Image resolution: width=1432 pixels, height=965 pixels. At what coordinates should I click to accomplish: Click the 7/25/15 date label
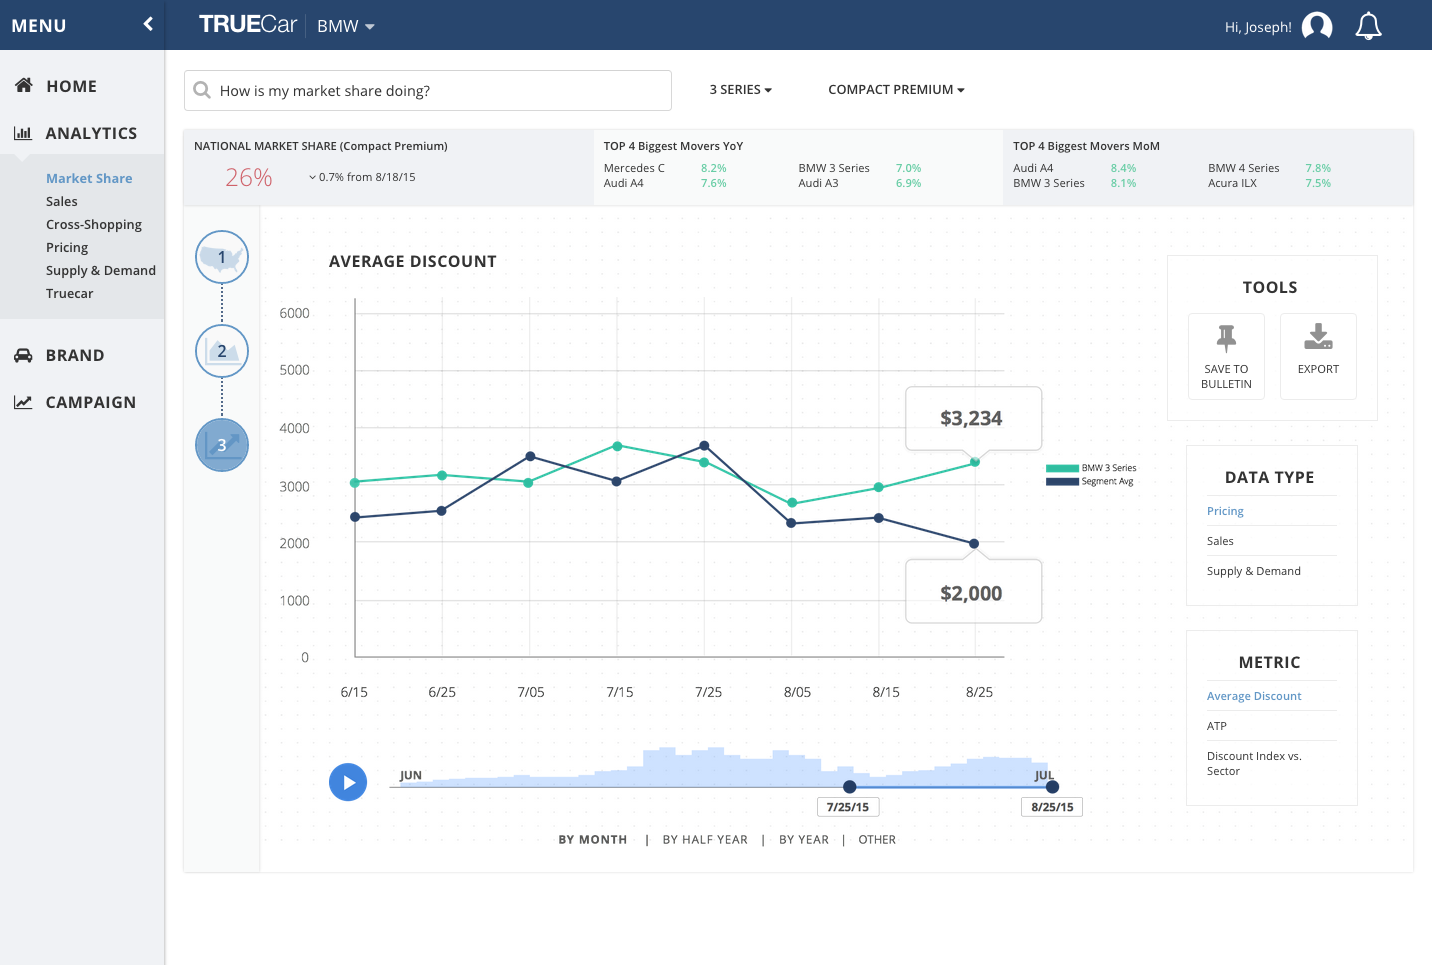coord(848,807)
